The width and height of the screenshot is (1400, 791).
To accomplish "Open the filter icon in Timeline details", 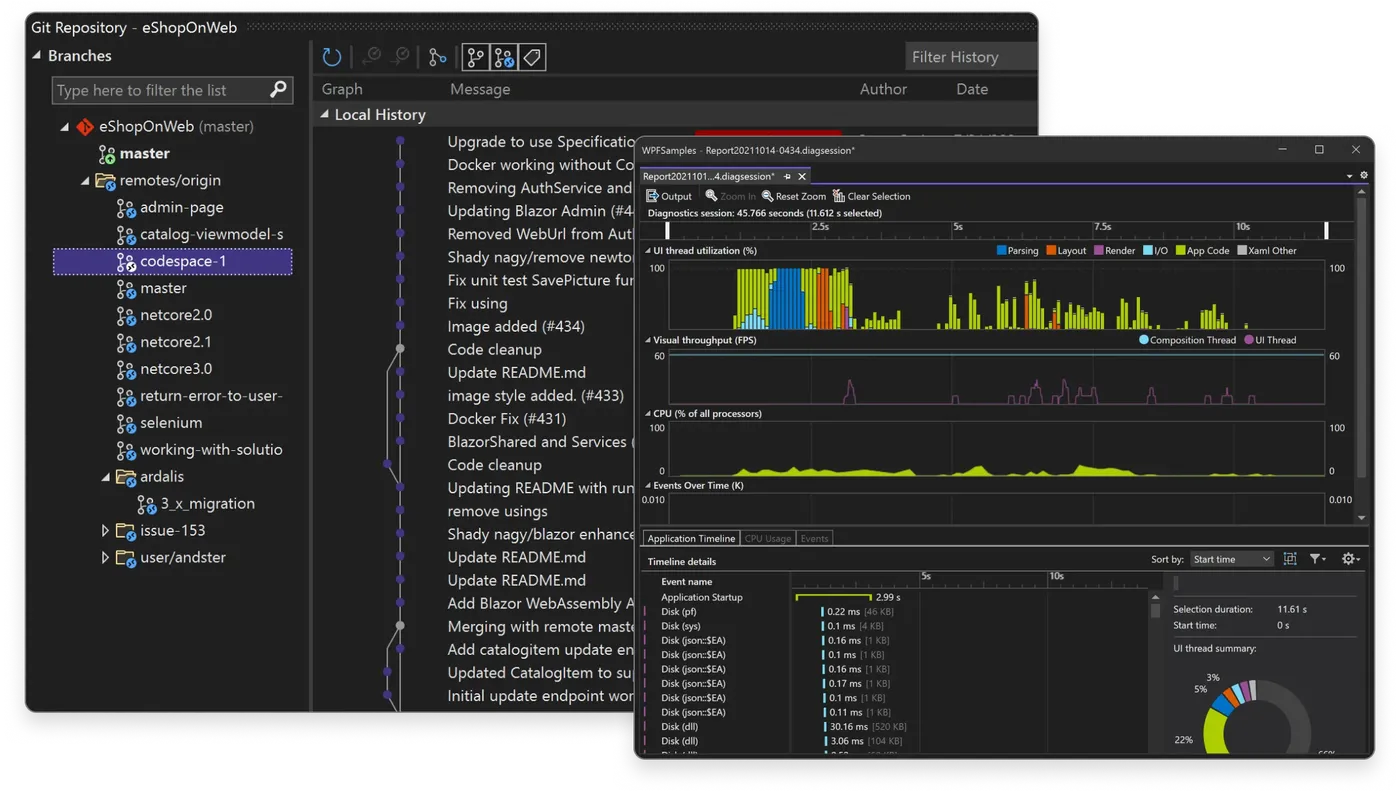I will [x=1316, y=559].
